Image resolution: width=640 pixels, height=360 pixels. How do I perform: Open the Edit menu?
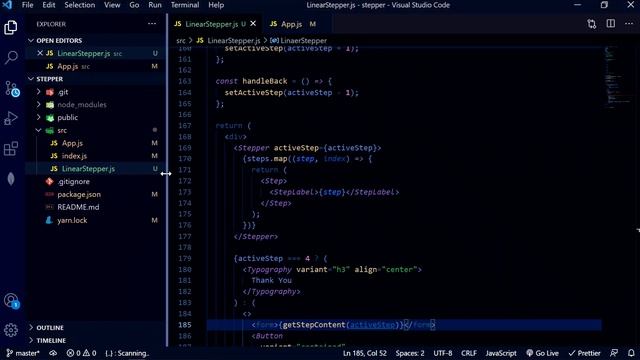coord(49,5)
